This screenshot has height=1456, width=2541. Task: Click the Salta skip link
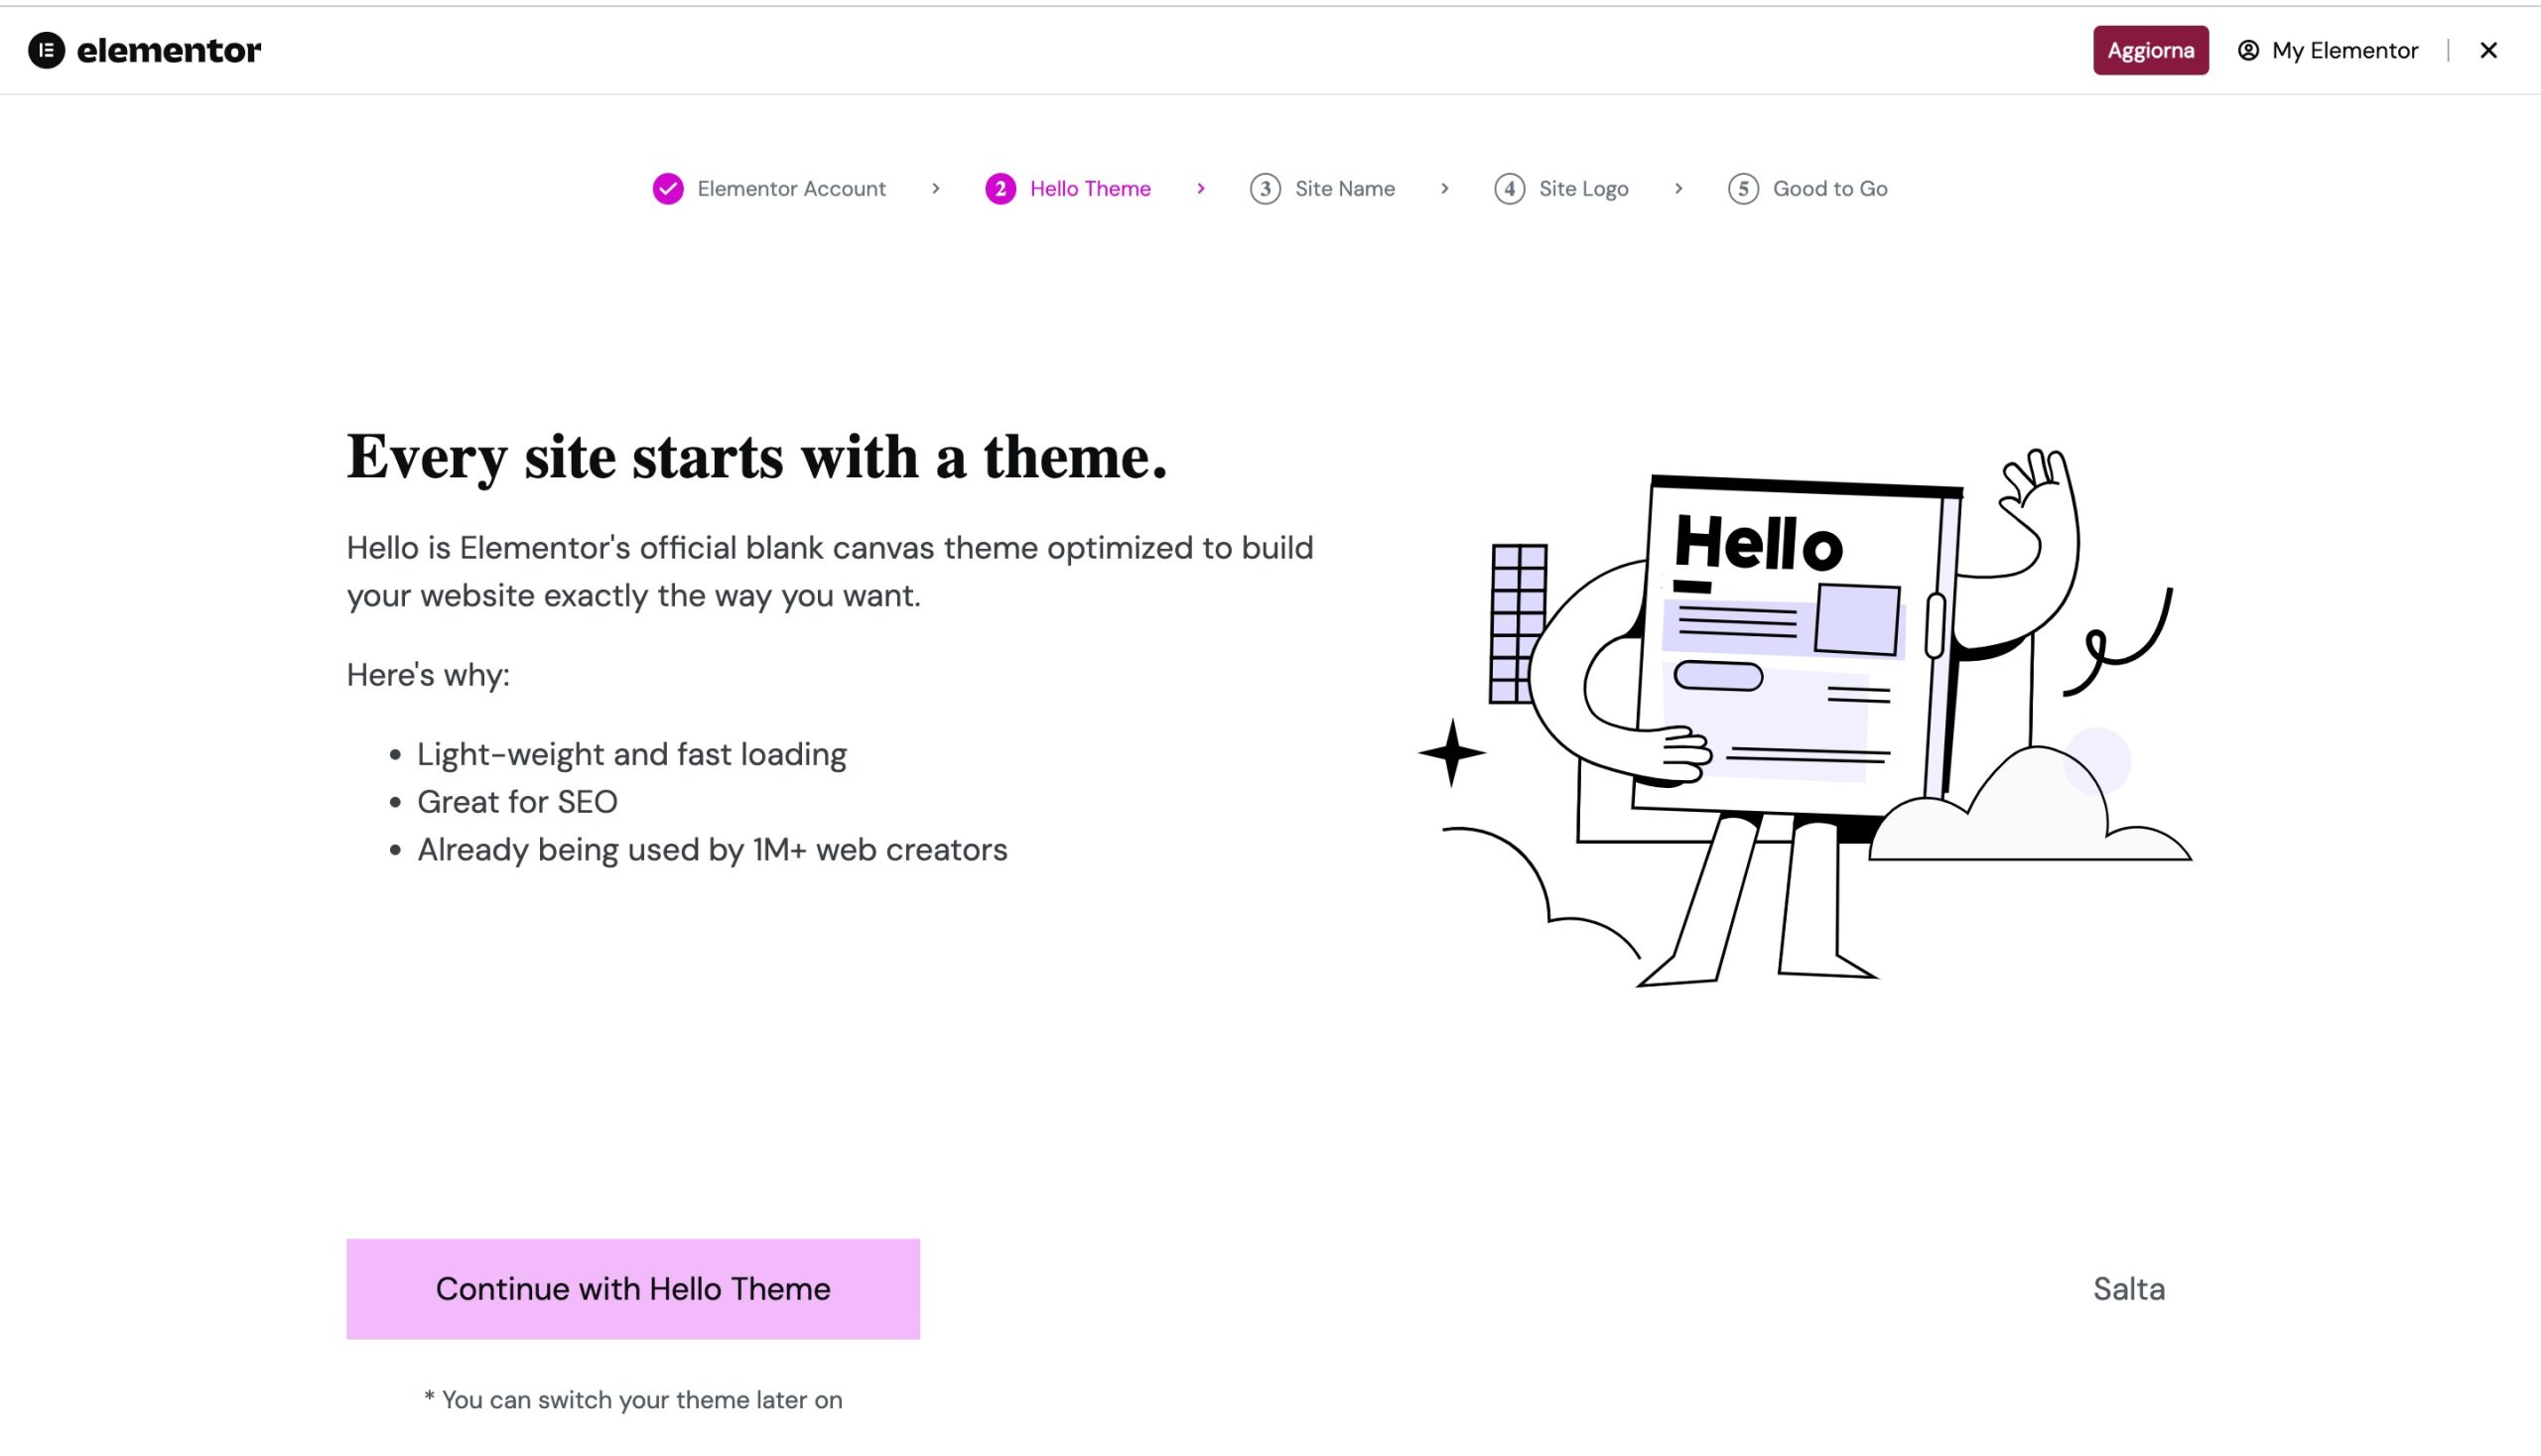(2128, 1289)
